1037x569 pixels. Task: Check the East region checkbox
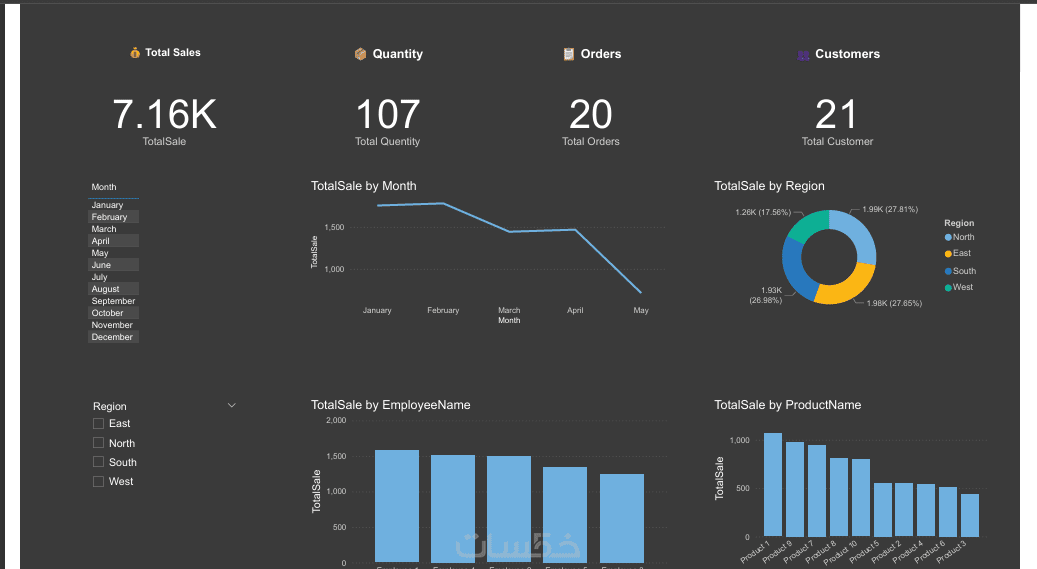pyautogui.click(x=99, y=423)
